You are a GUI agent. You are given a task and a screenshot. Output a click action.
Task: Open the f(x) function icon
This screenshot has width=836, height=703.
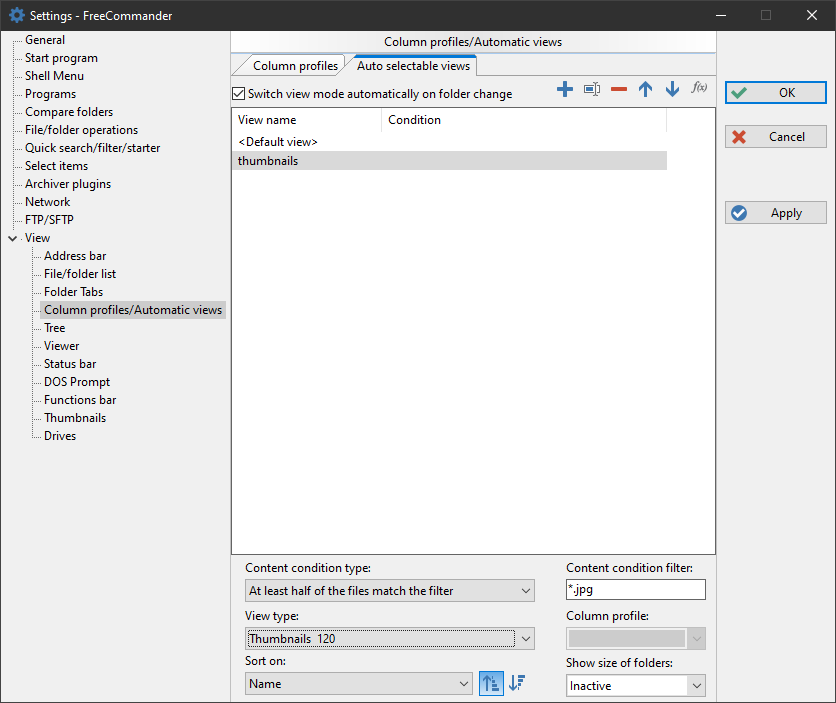pos(700,88)
